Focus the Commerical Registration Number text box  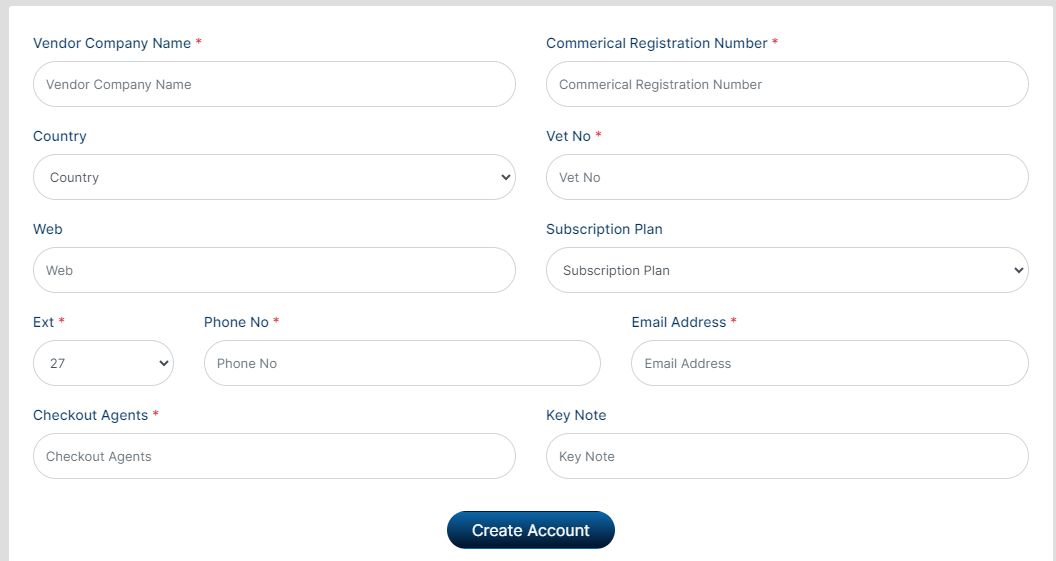click(x=787, y=85)
